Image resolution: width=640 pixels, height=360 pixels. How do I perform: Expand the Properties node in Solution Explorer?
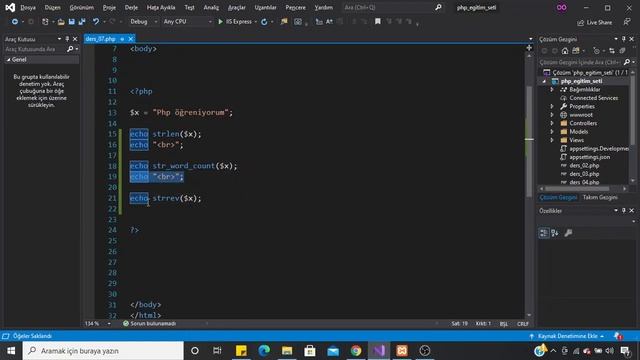[x=552, y=106]
